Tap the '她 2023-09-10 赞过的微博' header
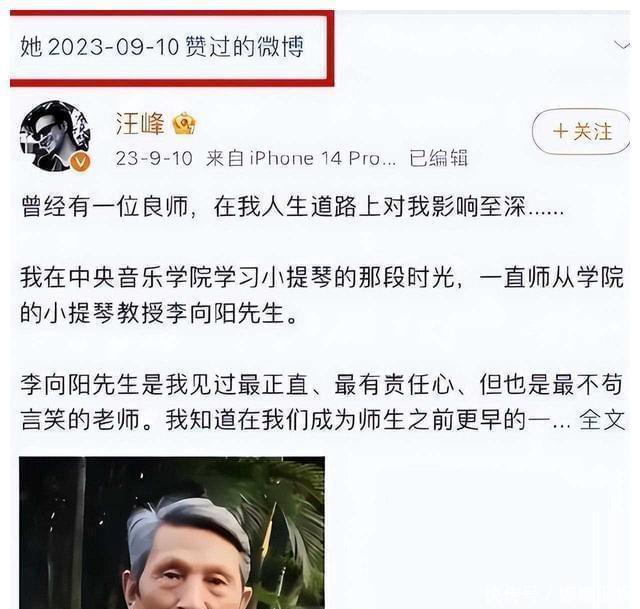This screenshot has width=640, height=609. [162, 46]
